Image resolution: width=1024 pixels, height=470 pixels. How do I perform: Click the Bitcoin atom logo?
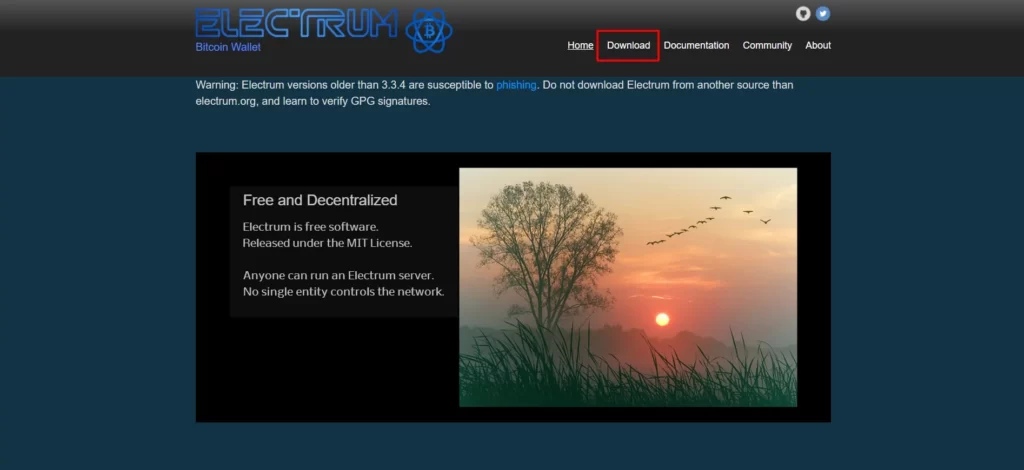430,31
